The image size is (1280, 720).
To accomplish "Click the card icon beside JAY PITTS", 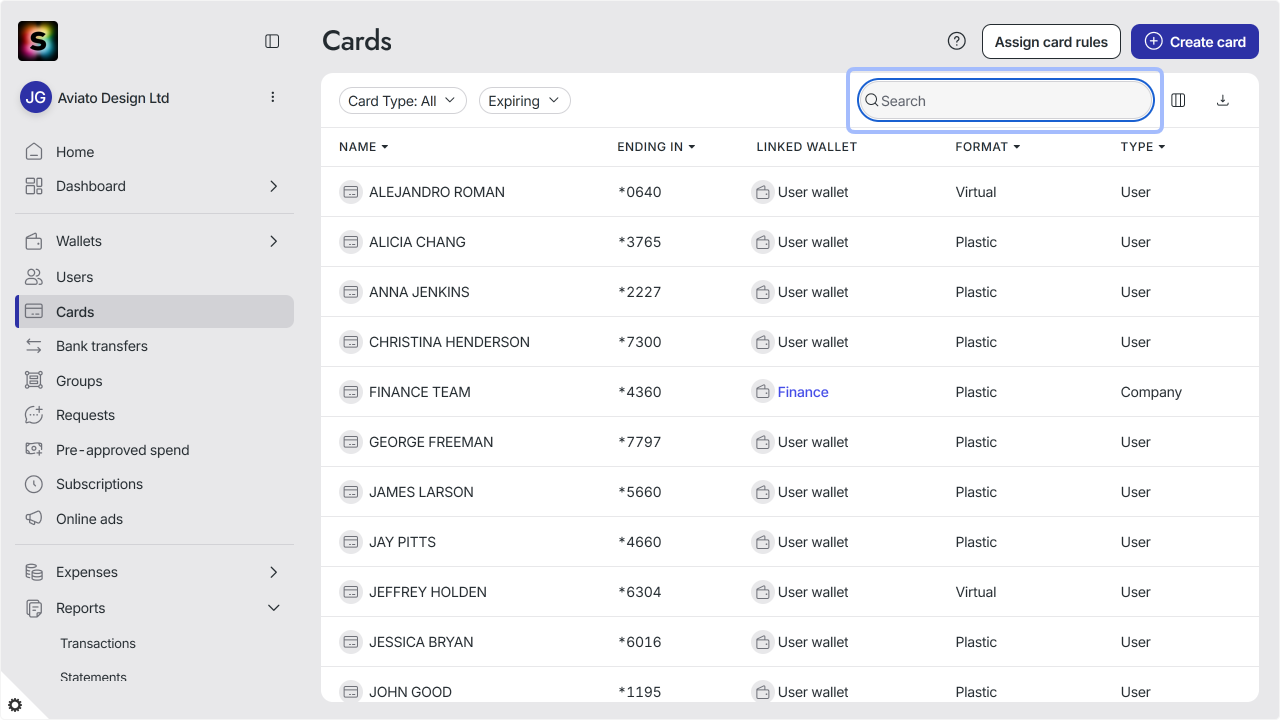I will [351, 541].
